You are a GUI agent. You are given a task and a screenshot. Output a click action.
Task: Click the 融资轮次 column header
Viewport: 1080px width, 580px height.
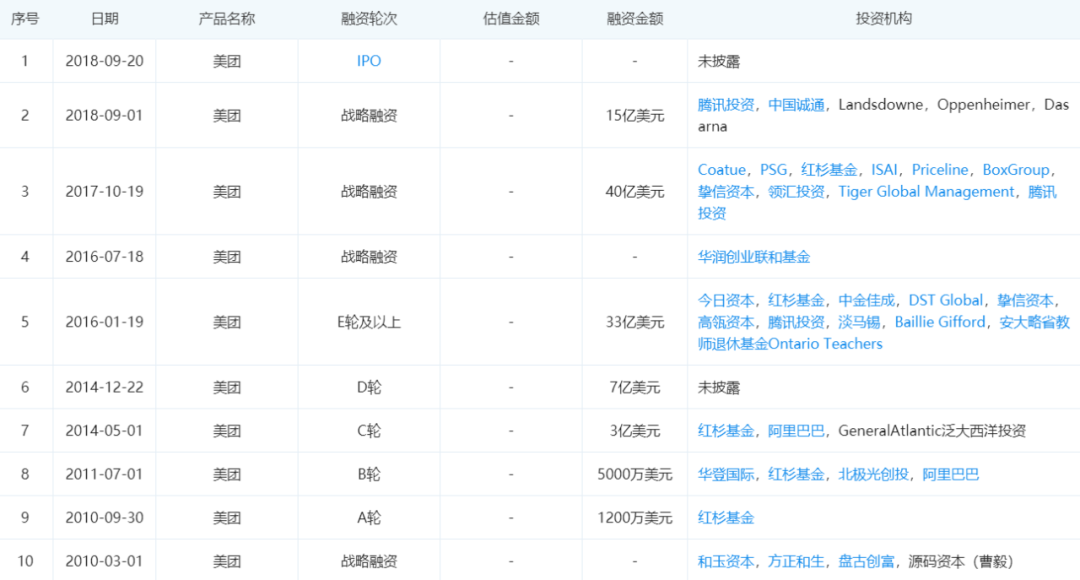pyautogui.click(x=369, y=19)
